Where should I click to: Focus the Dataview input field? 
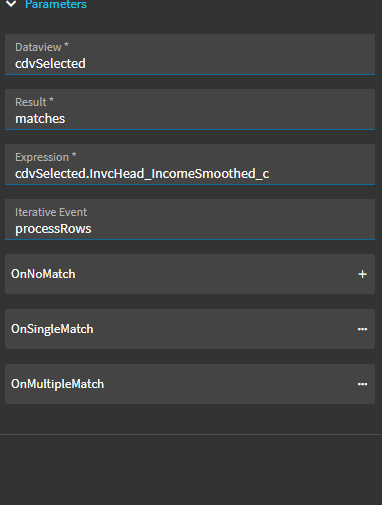[x=190, y=54]
